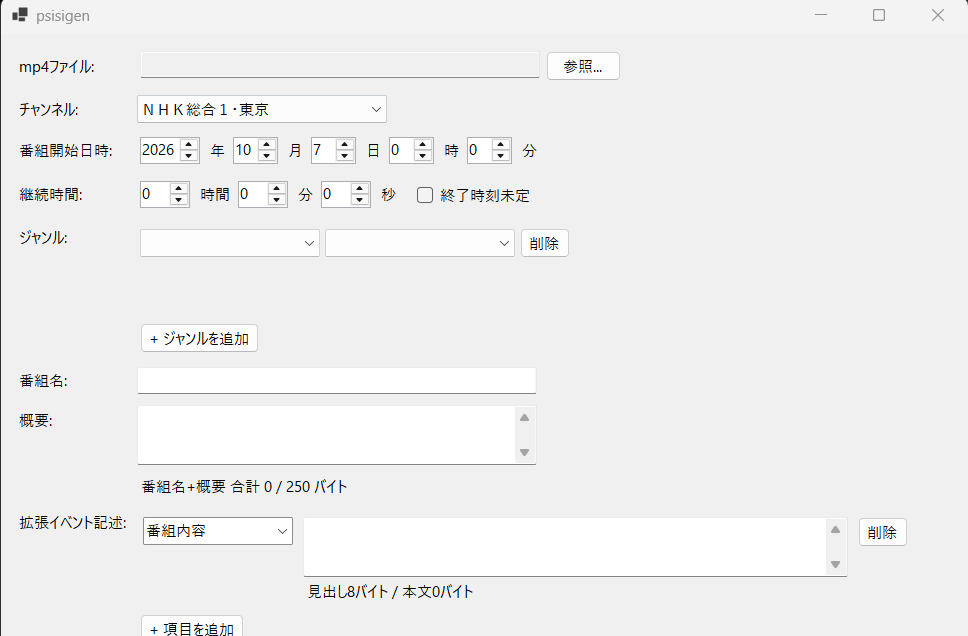The width and height of the screenshot is (968, 636).
Task: Click 概要 scrollbar down arrow
Action: (525, 453)
